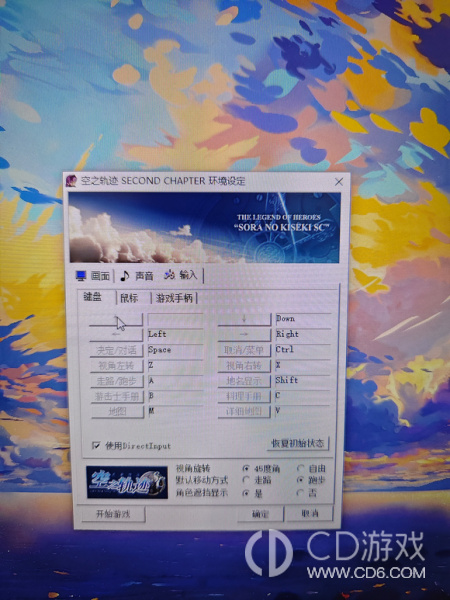Click the 视角右转 binding button

244,365
